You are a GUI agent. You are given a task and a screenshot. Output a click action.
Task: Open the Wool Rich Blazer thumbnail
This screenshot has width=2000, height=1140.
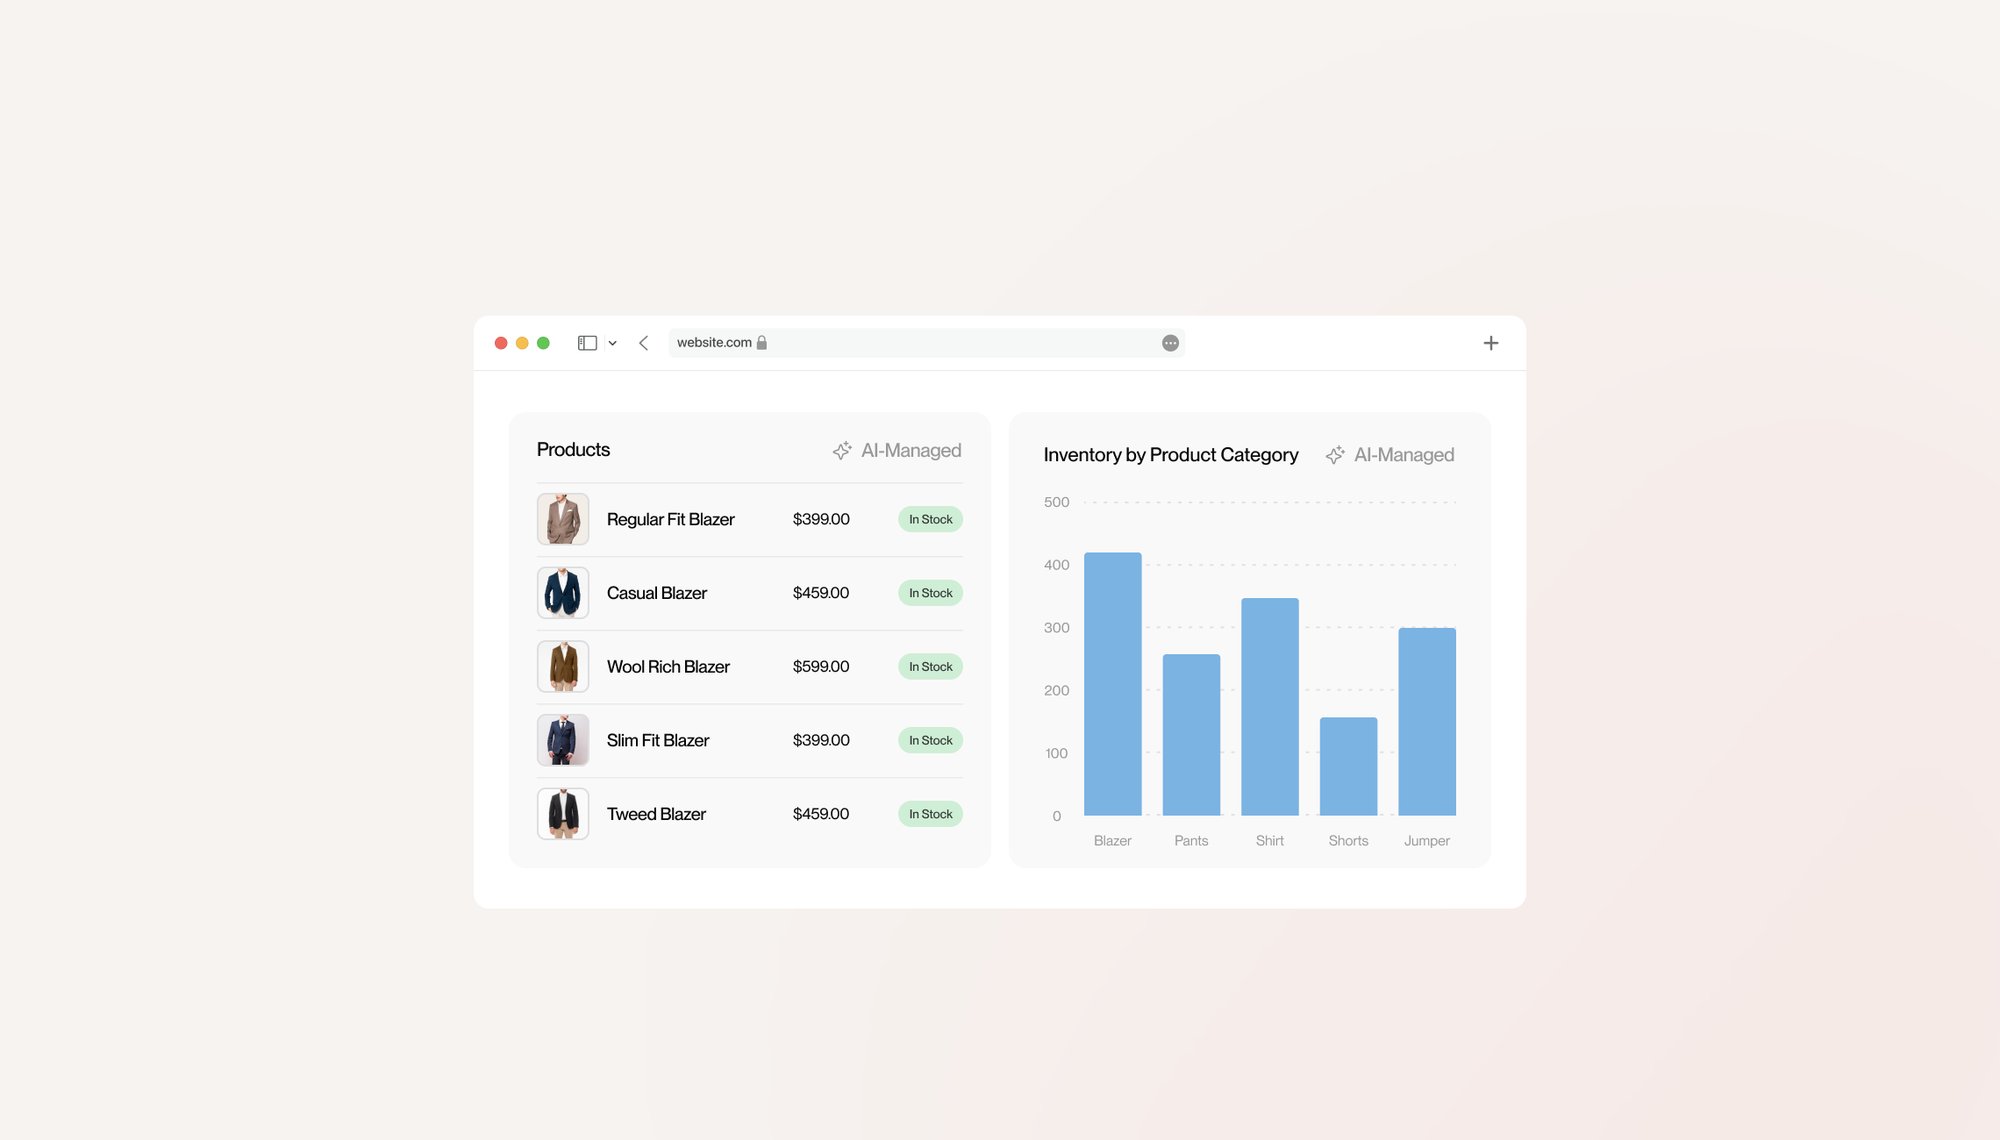coord(563,667)
